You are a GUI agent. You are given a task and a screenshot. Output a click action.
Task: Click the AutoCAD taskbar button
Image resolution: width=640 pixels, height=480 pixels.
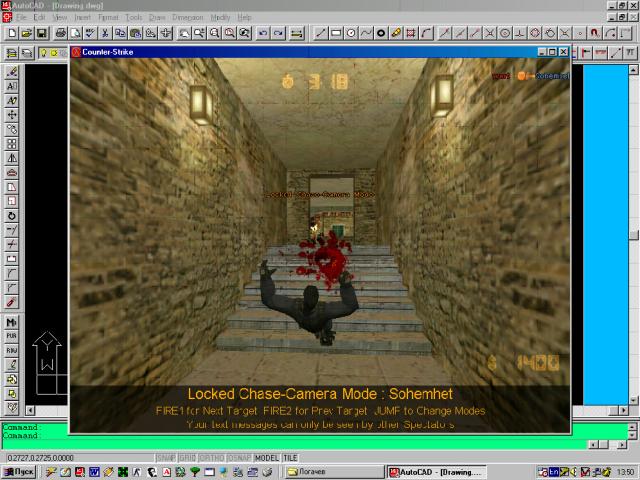pos(437,472)
